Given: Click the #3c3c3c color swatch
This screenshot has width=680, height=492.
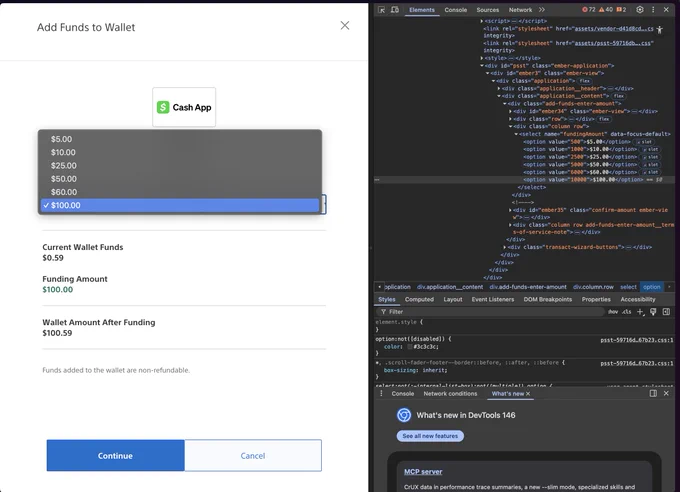Looking at the screenshot, I should click(410, 347).
